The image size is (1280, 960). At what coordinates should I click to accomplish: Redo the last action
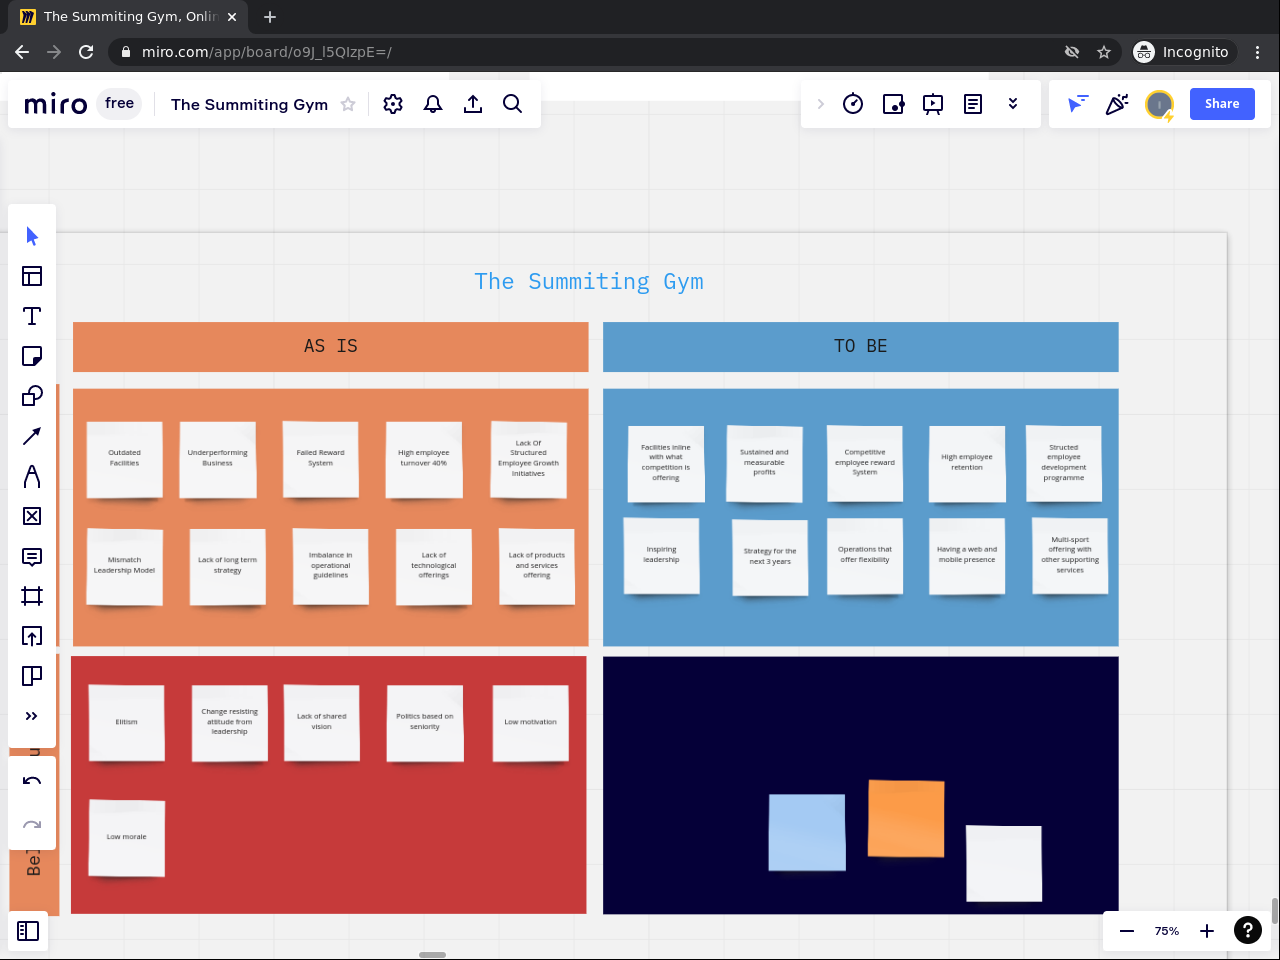(x=32, y=824)
